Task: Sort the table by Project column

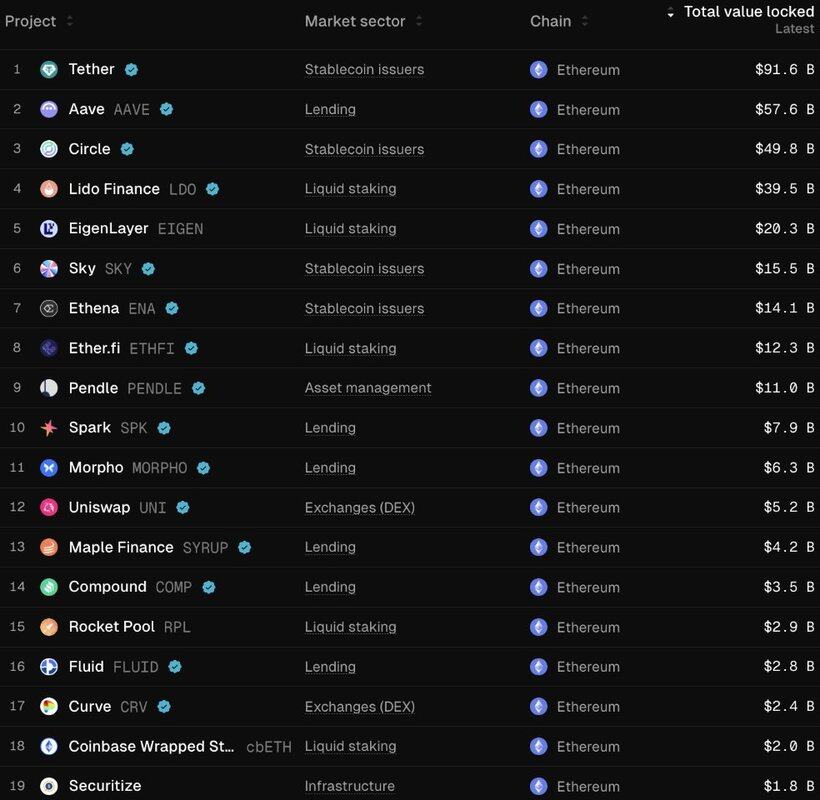Action: [70, 21]
